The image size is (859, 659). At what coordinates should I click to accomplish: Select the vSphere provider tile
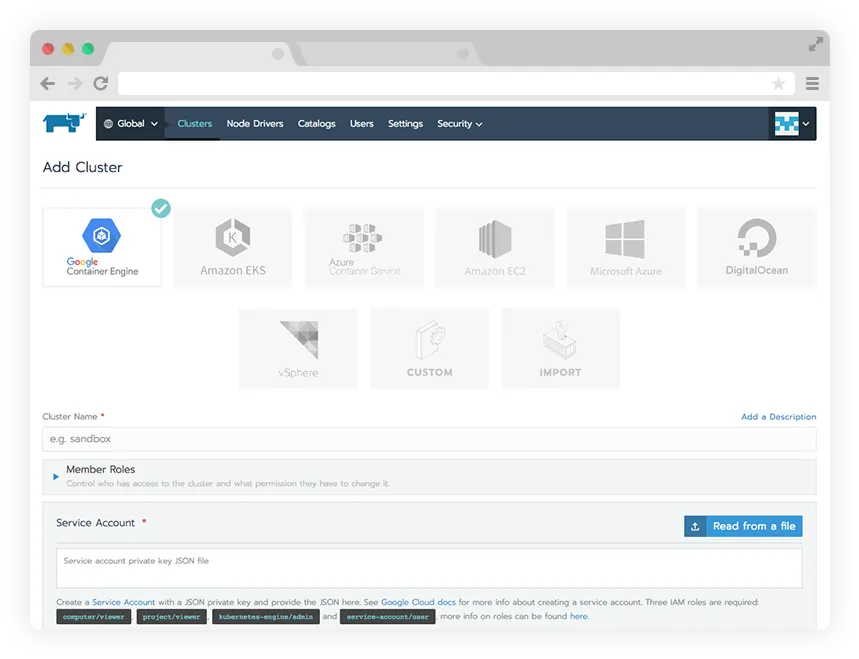(298, 348)
